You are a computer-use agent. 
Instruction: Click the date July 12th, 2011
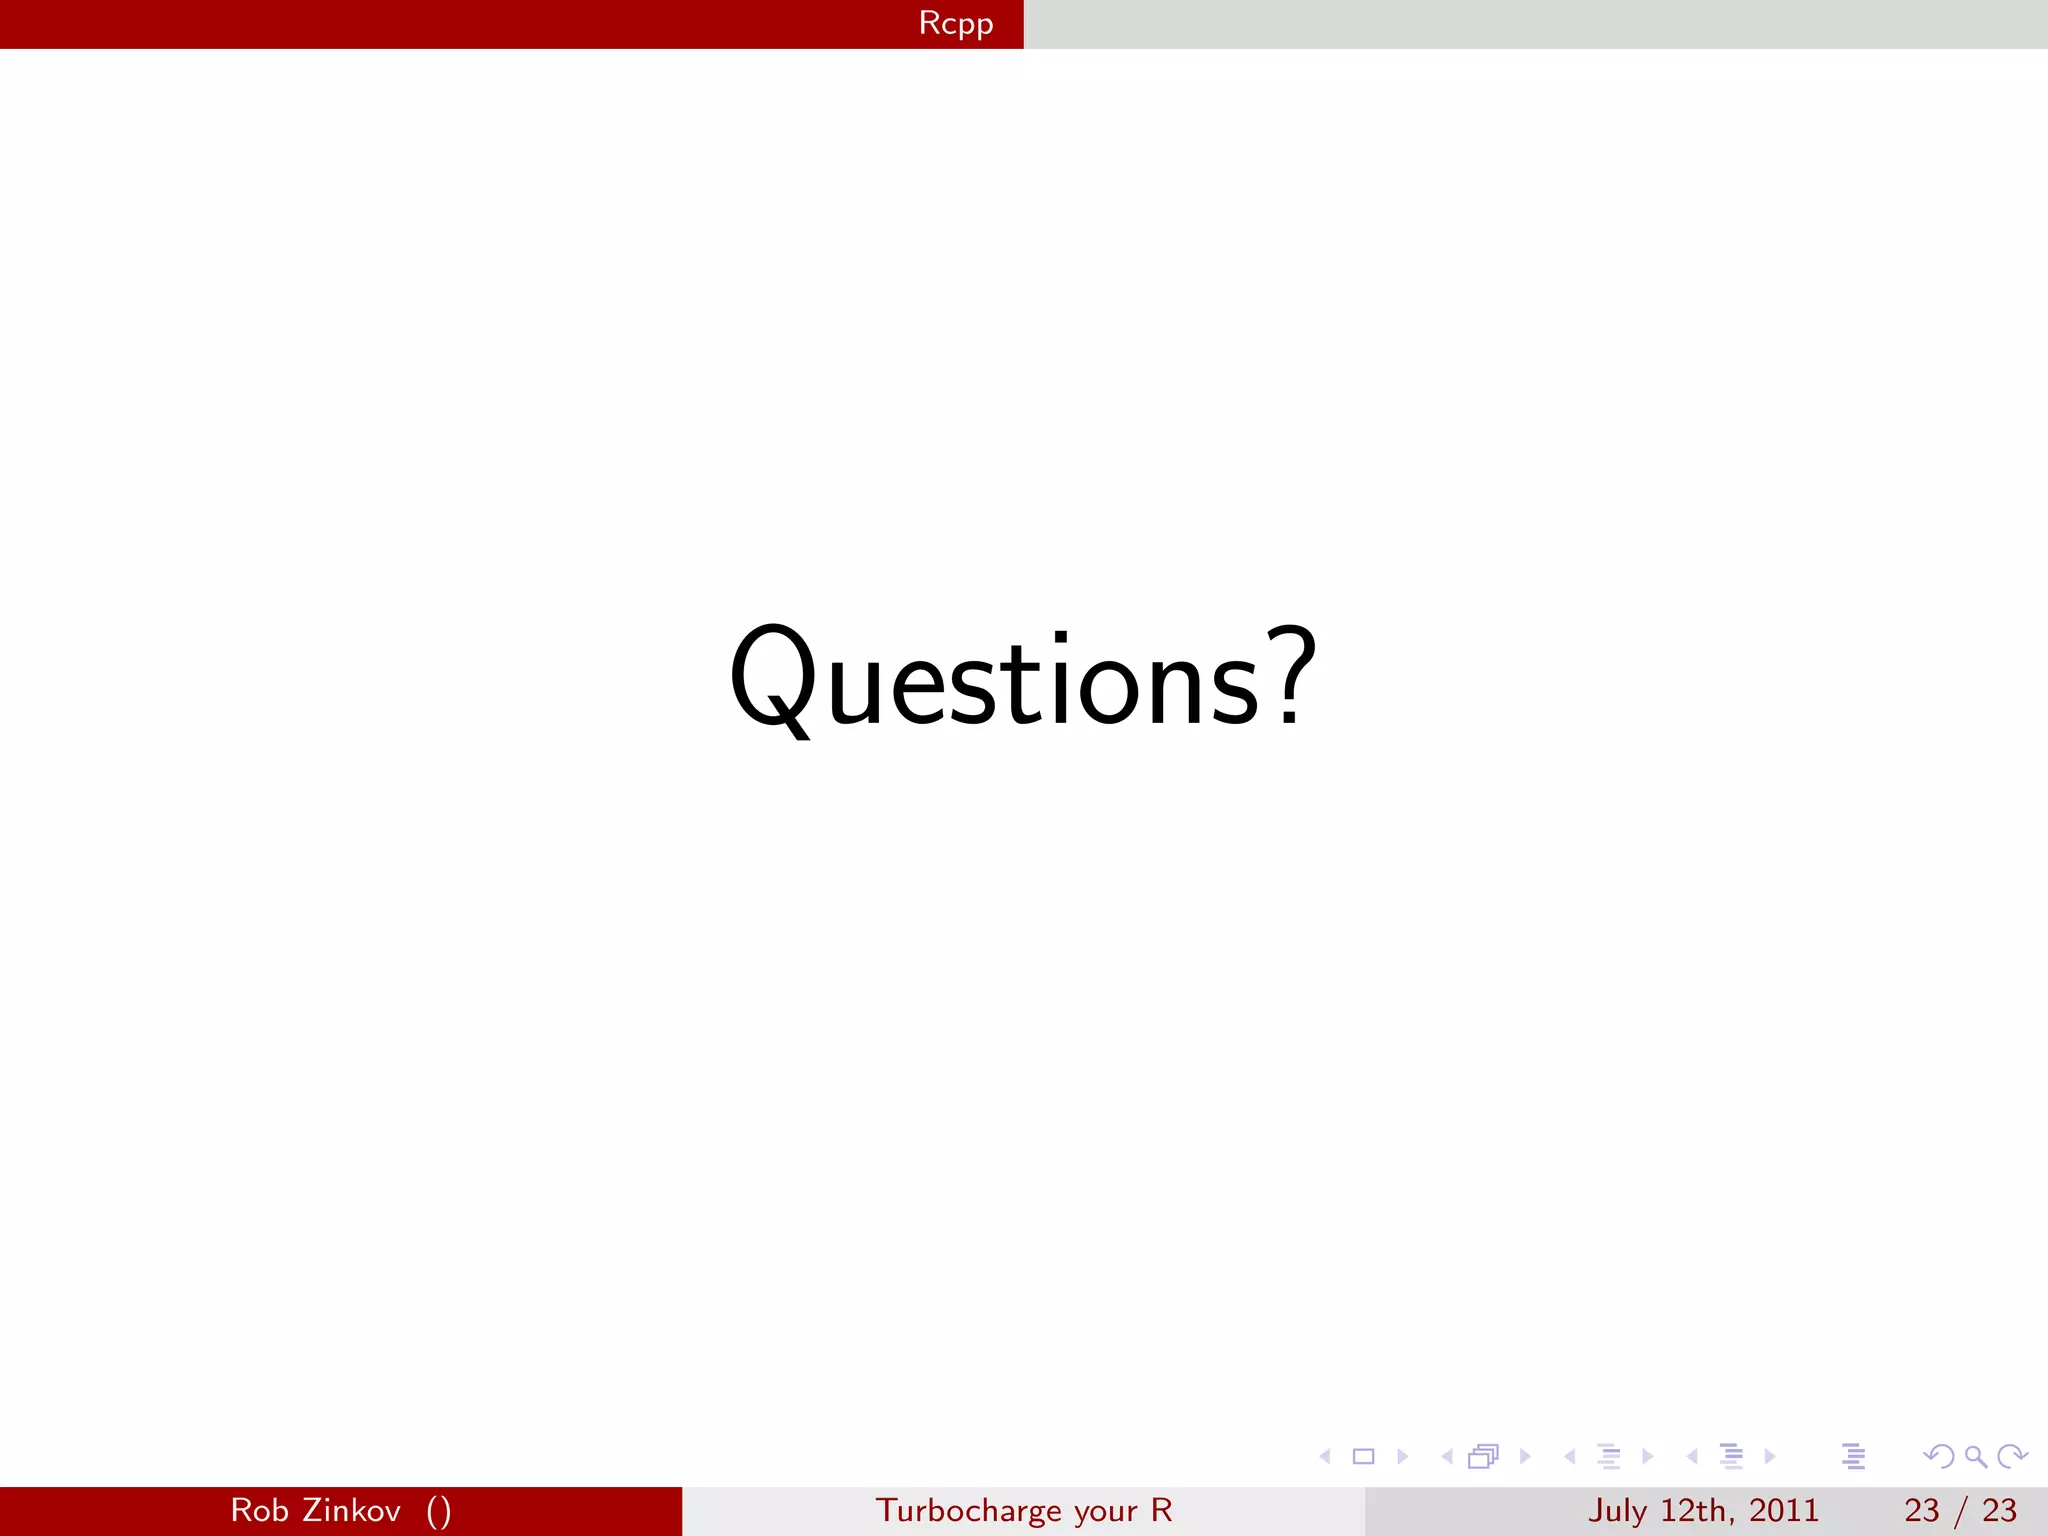1703,1510
